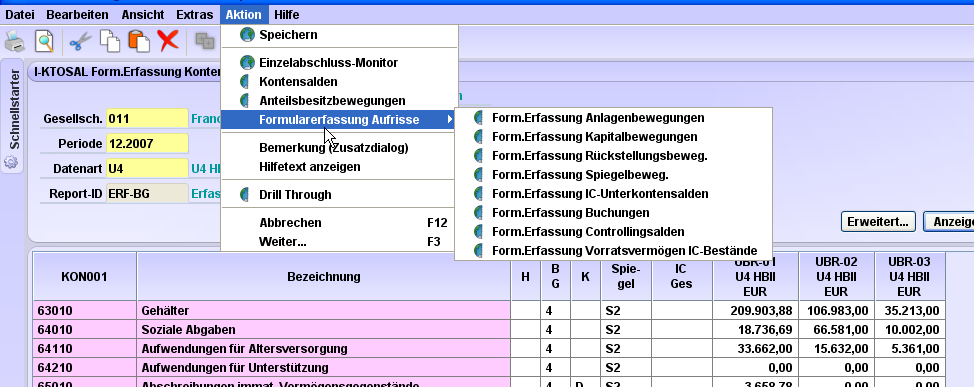Click the Gesellsch. field containing 011
Viewport: 974px width, 387px height.
(x=147, y=119)
